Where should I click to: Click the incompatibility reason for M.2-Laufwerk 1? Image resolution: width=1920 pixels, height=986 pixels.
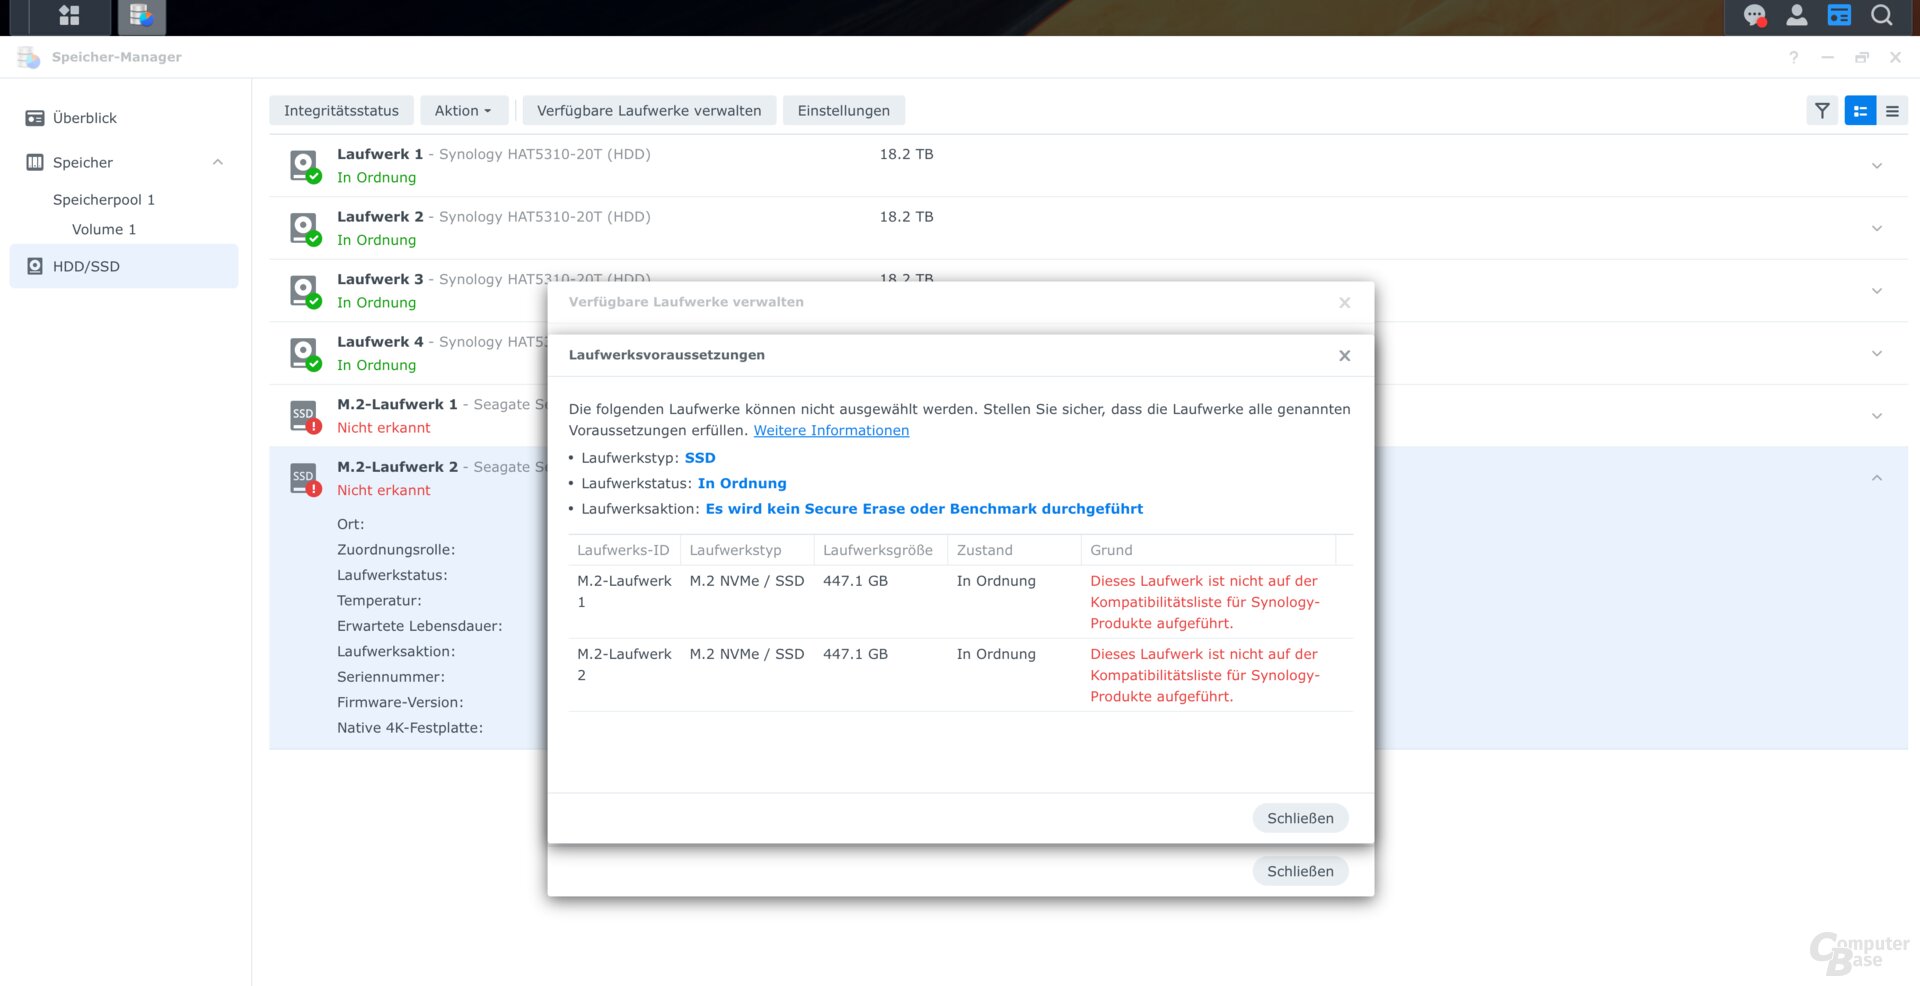pyautogui.click(x=1205, y=602)
